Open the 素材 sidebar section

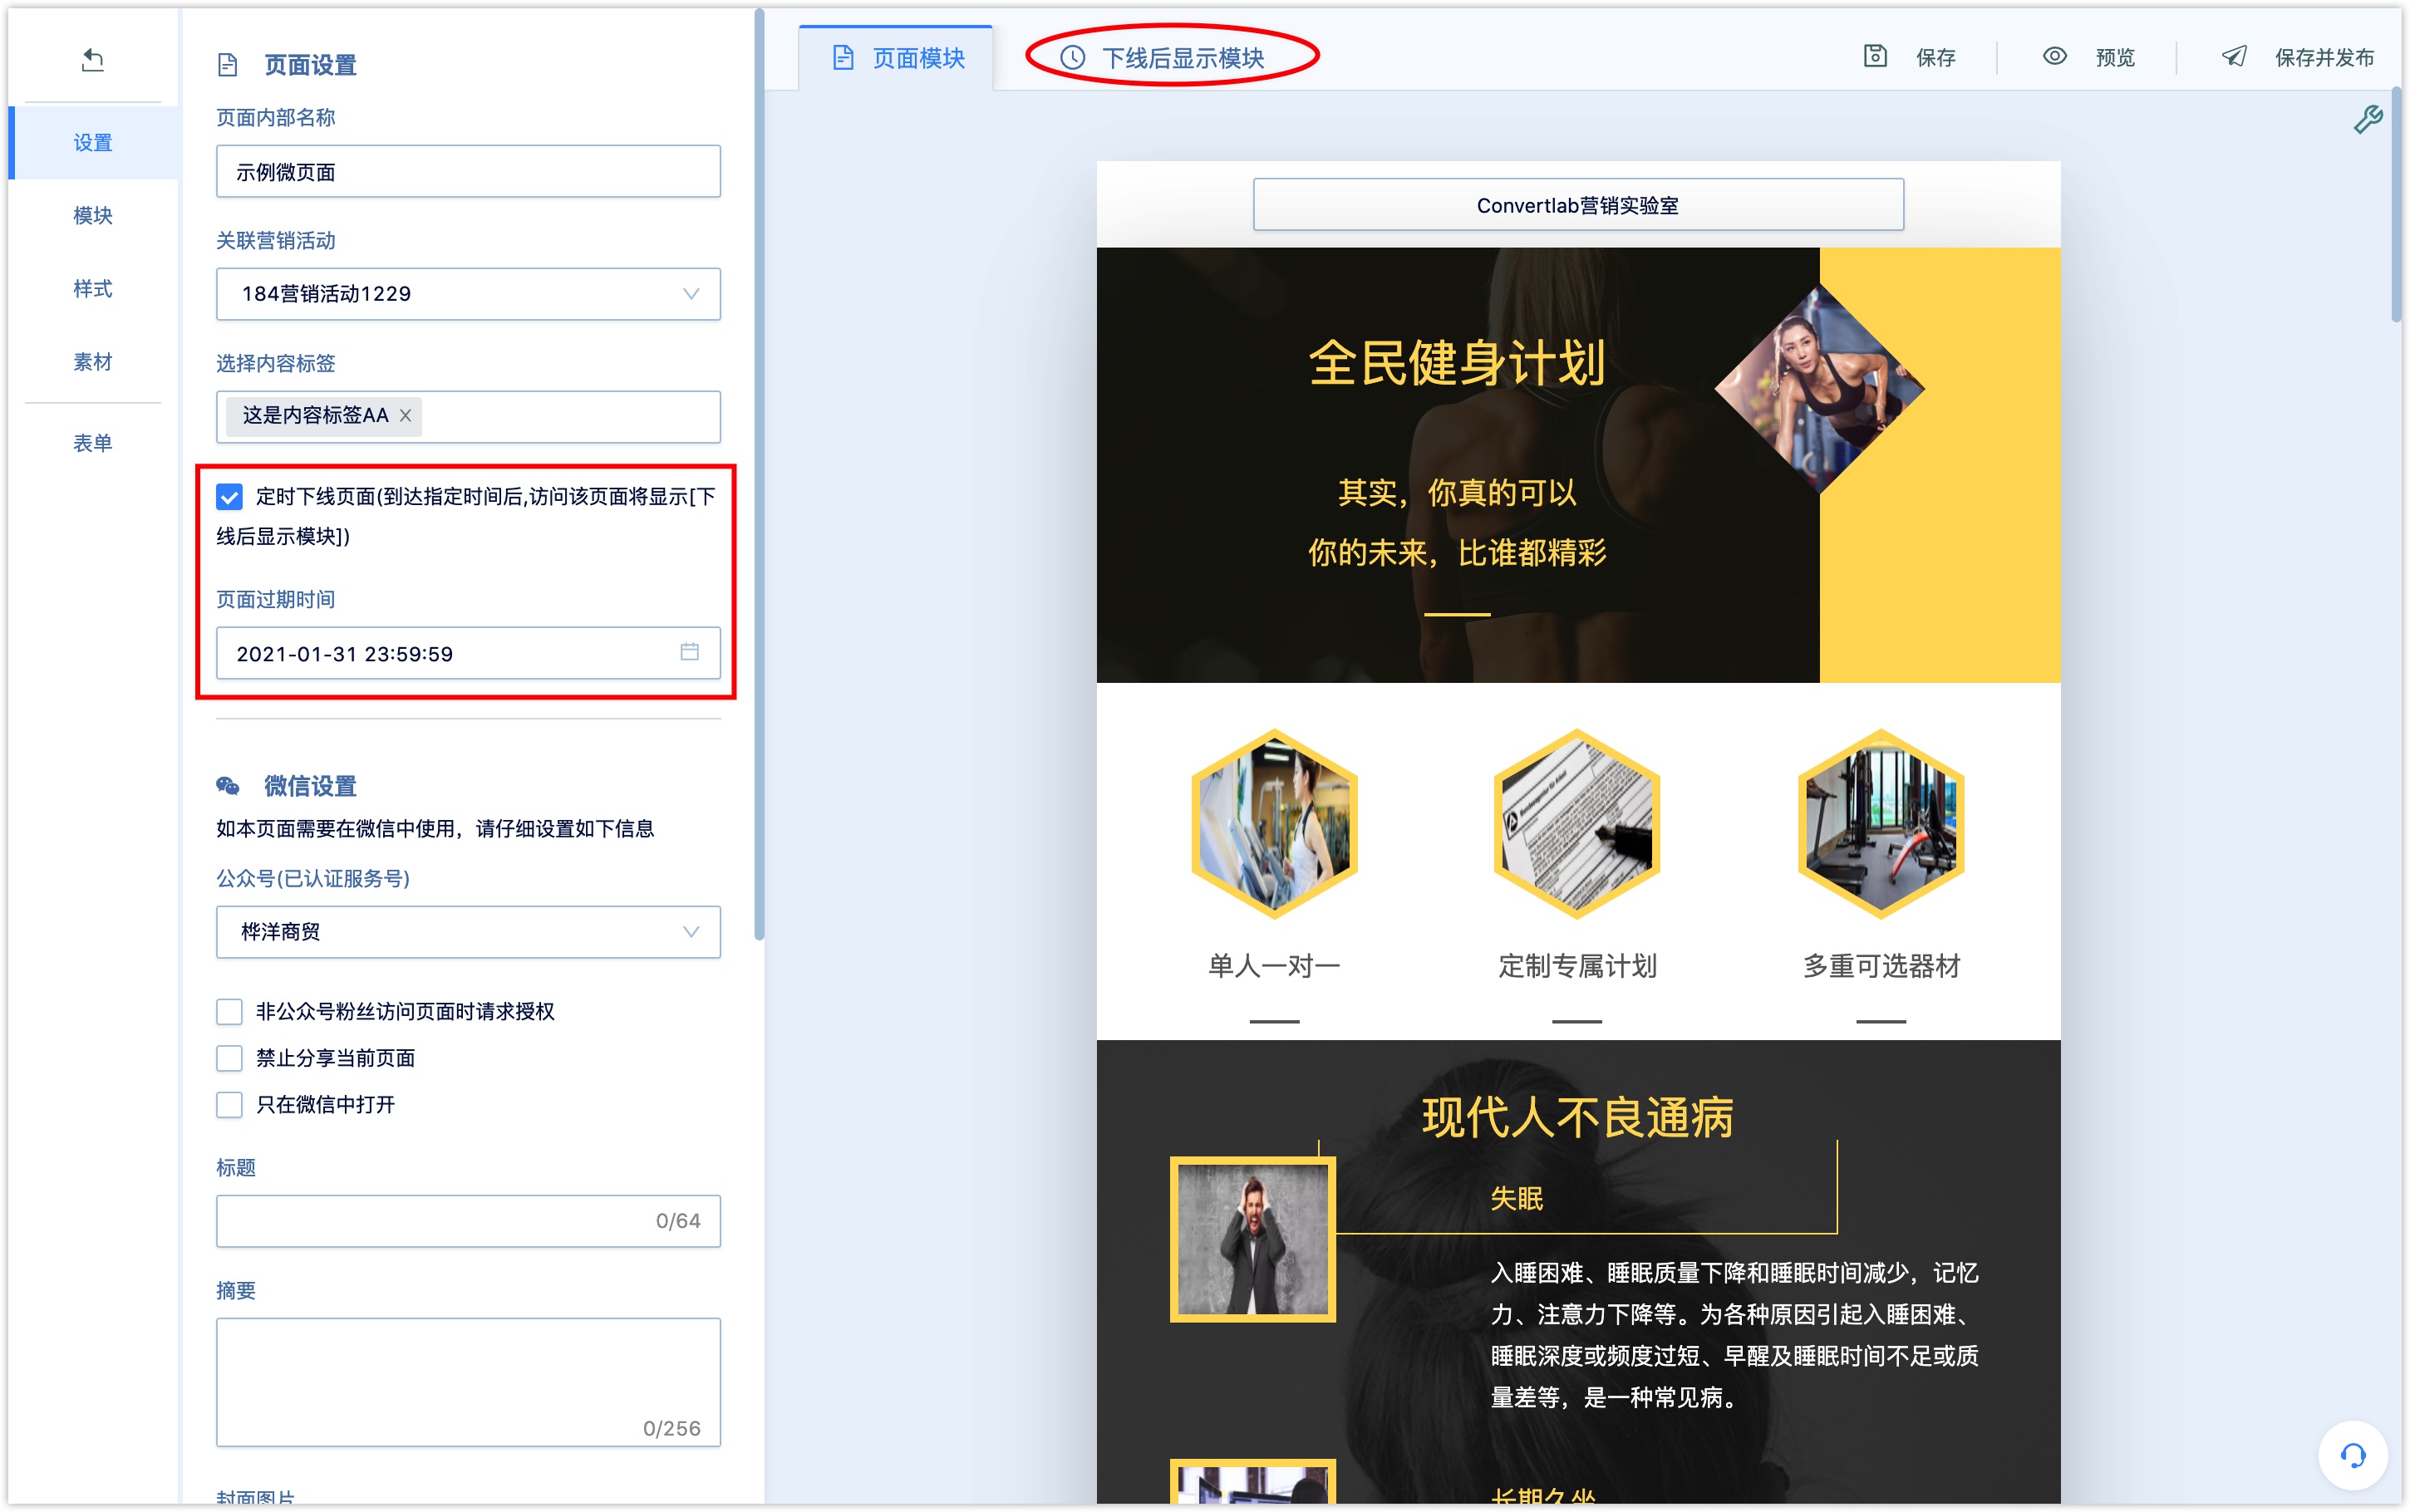pyautogui.click(x=93, y=362)
